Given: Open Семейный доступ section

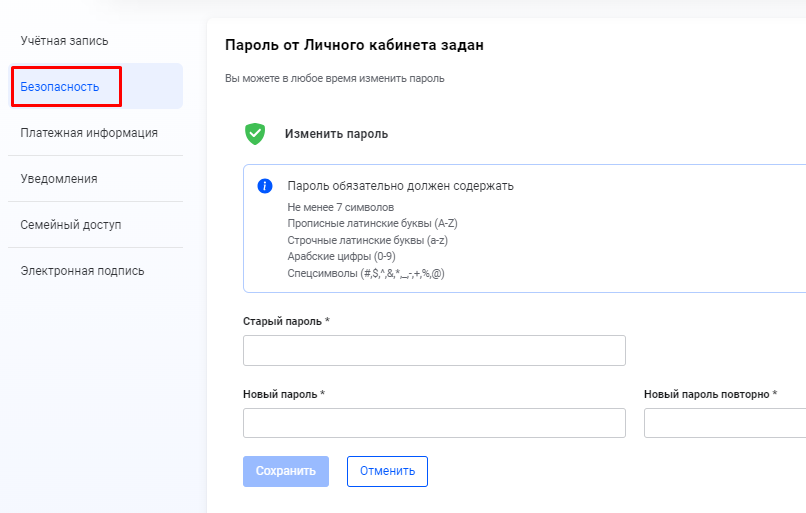Looking at the screenshot, I should [x=71, y=225].
